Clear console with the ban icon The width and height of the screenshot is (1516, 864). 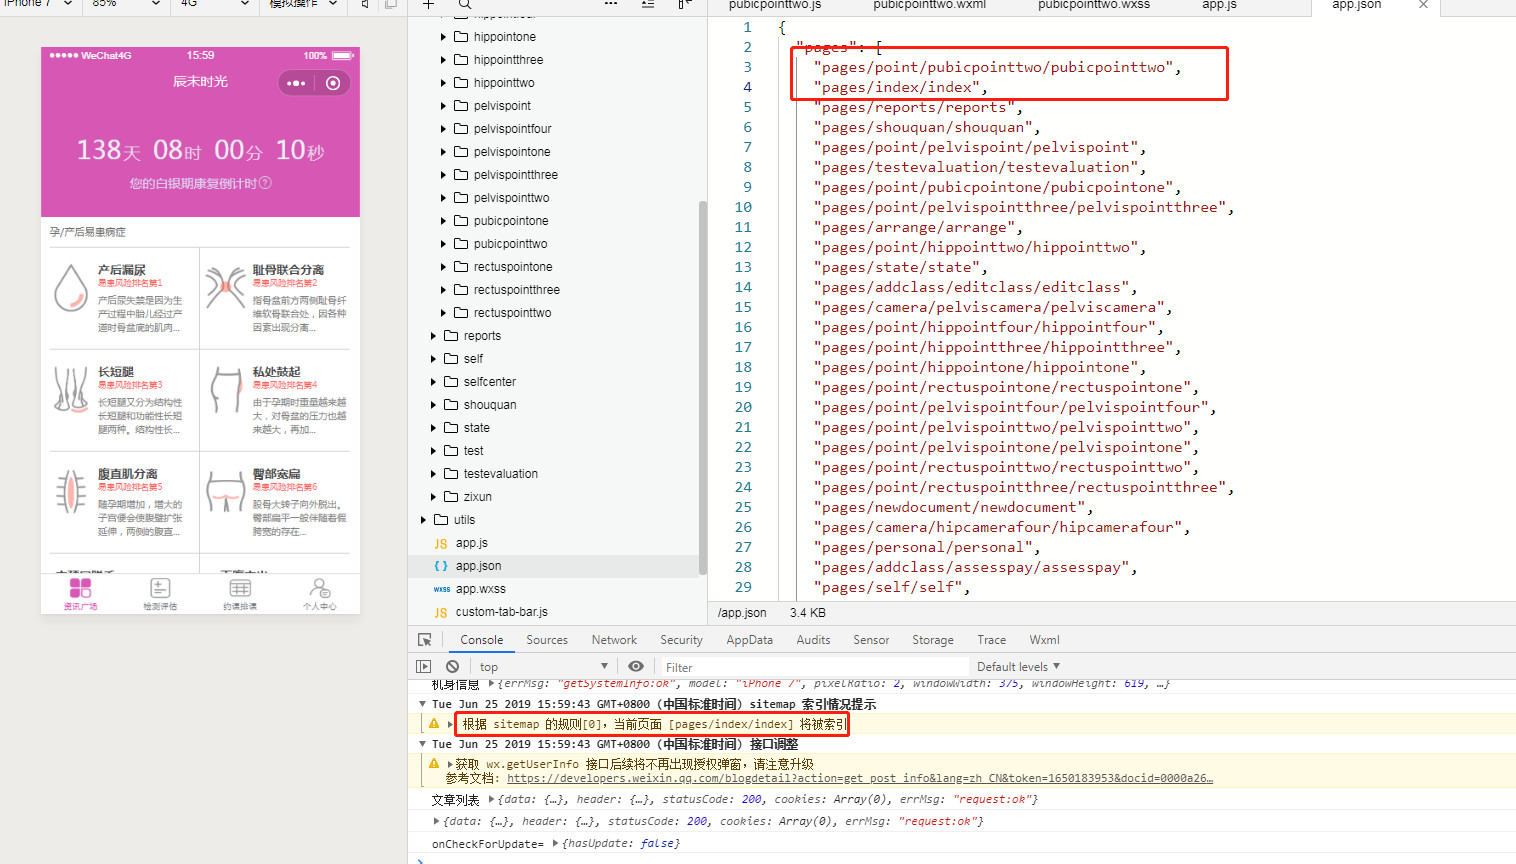452,666
